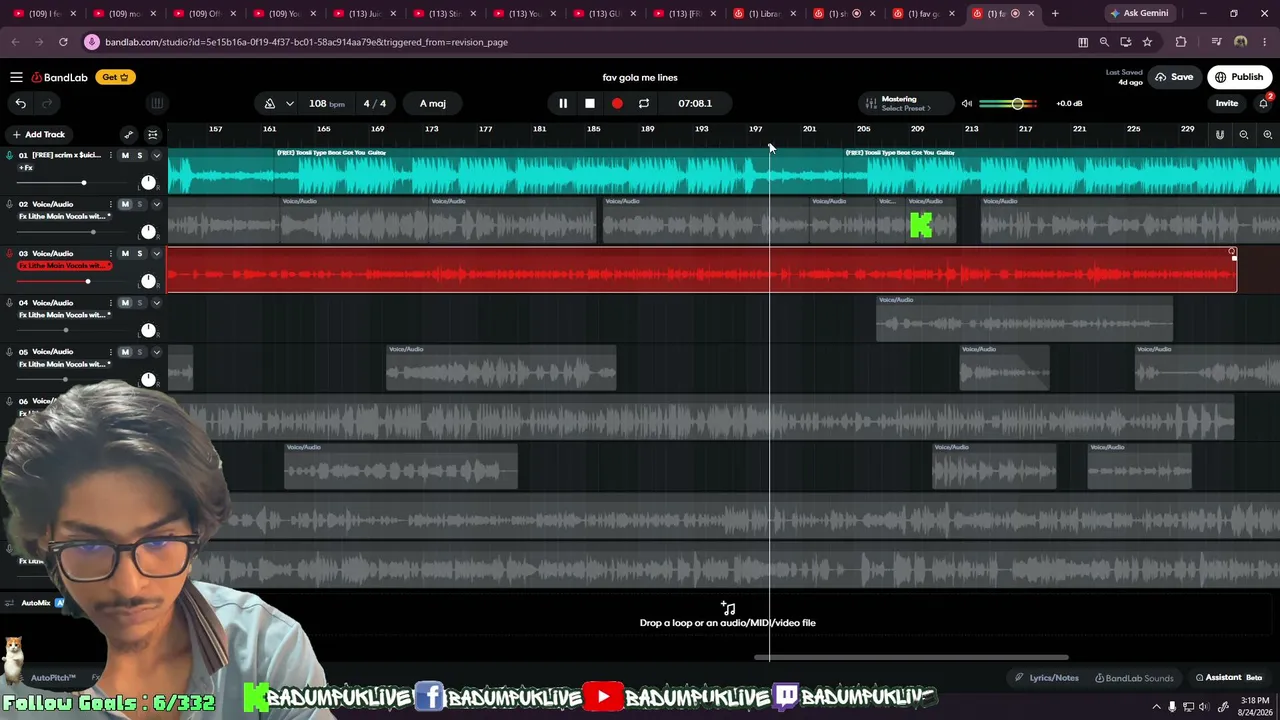The image size is (1280, 720).
Task: Save the project
Action: coord(1174,77)
